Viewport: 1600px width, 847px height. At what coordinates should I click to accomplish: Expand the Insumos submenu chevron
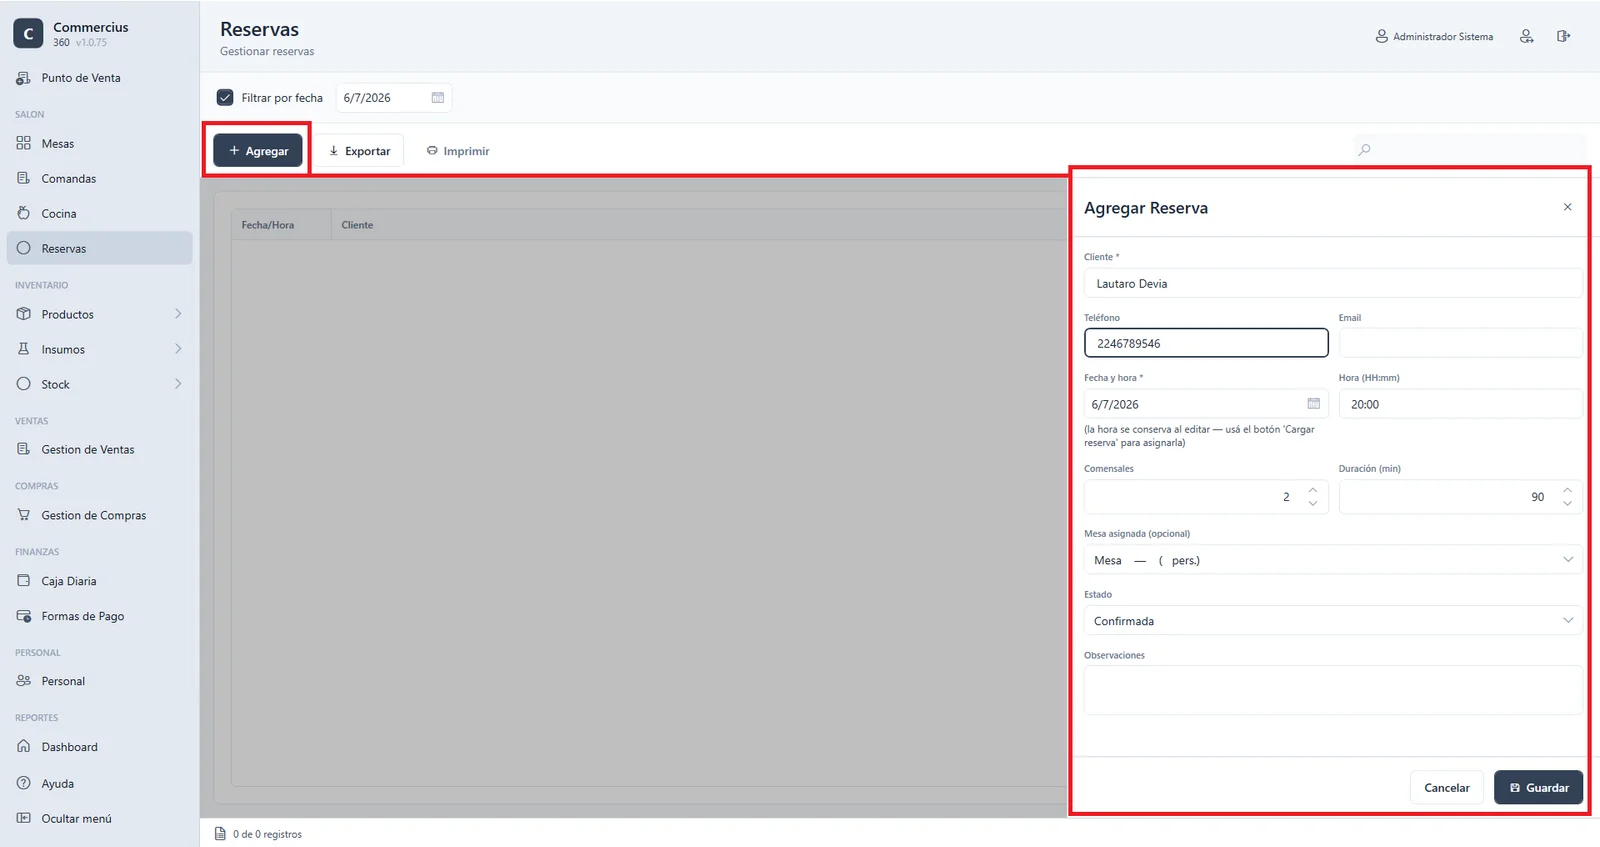coord(178,349)
